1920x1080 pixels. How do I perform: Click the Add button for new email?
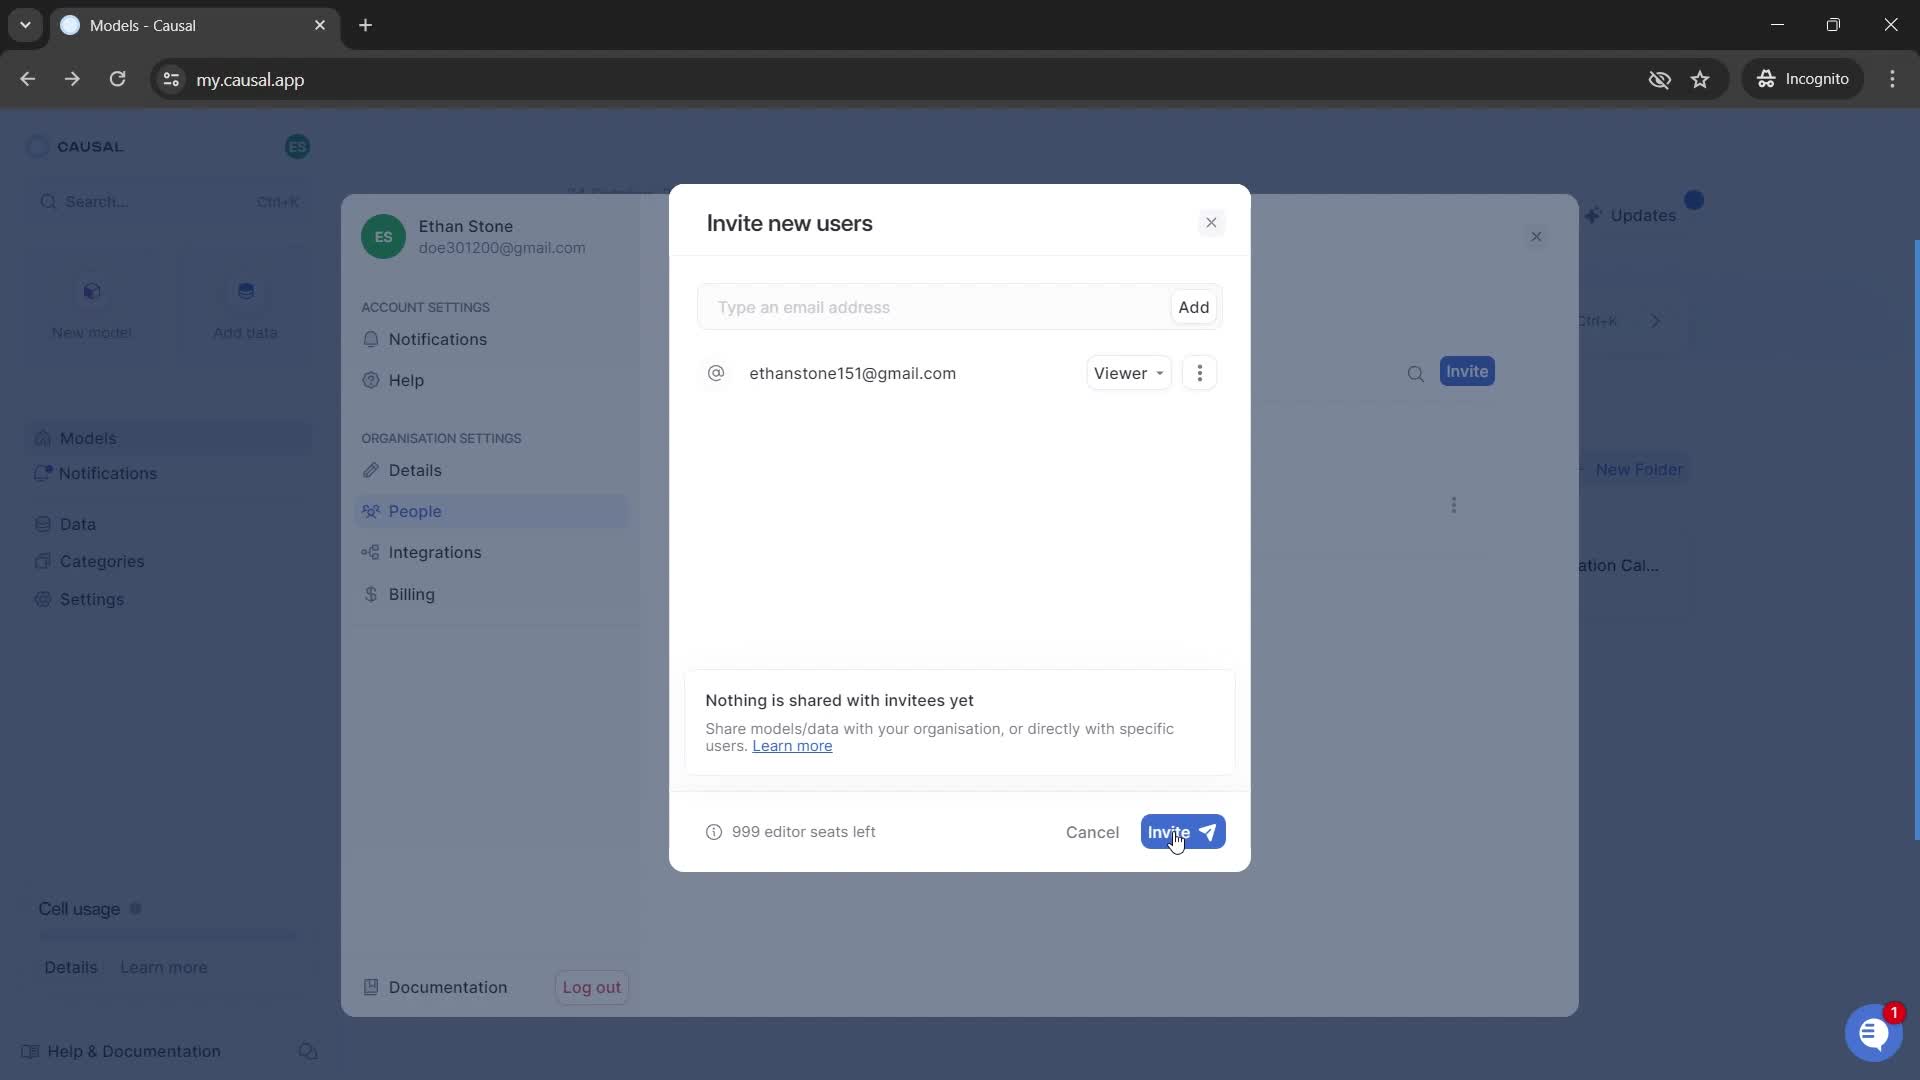[x=1193, y=306]
